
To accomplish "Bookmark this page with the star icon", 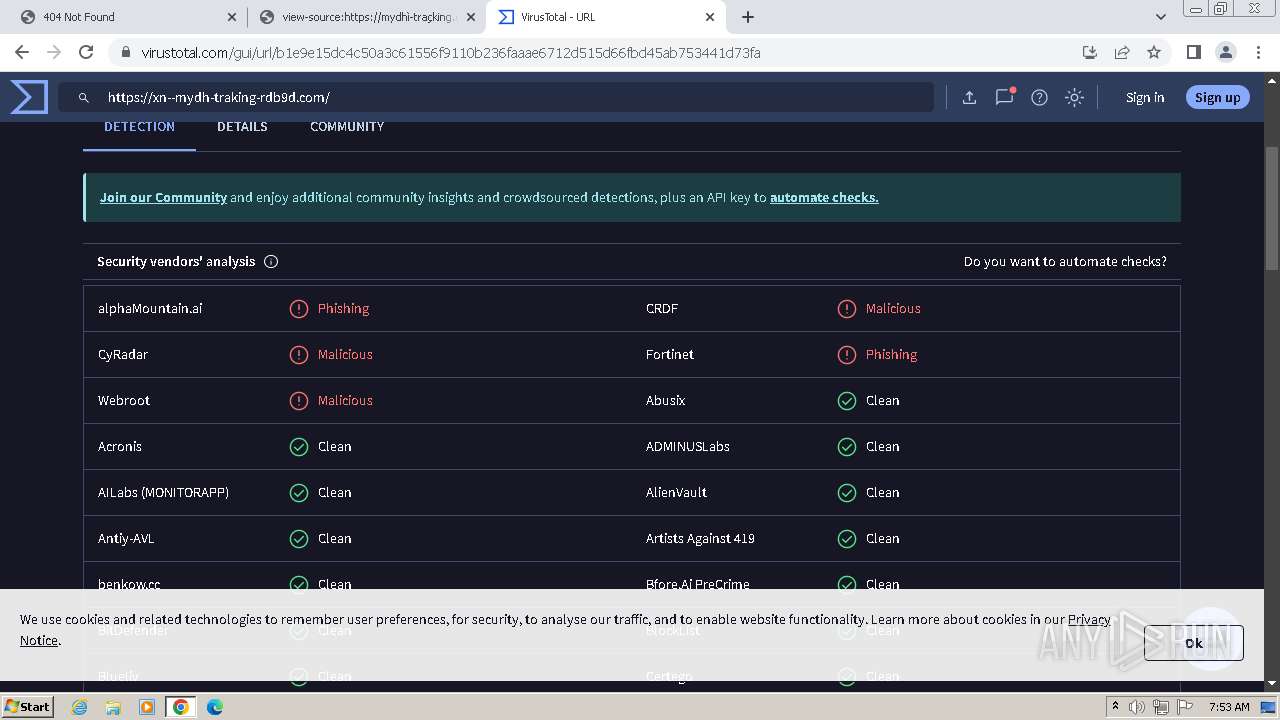I will click(x=1154, y=52).
